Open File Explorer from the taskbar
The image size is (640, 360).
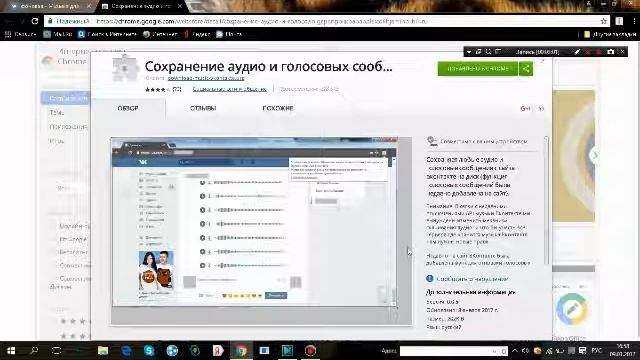tap(103, 351)
